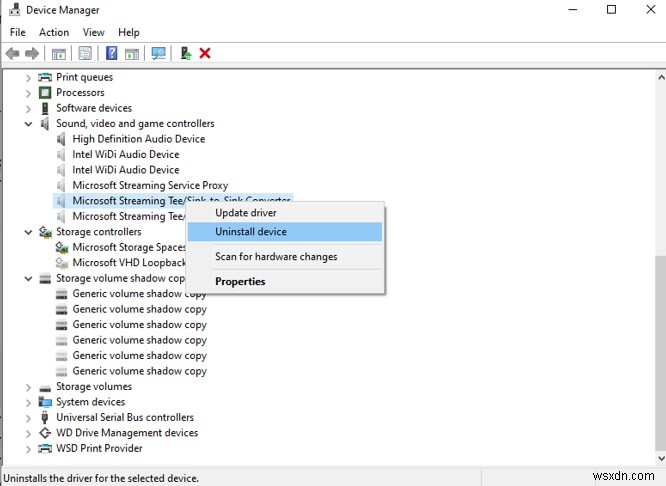Click the vertical scrollbar up arrow
The height and width of the screenshot is (486, 666).
point(661,78)
